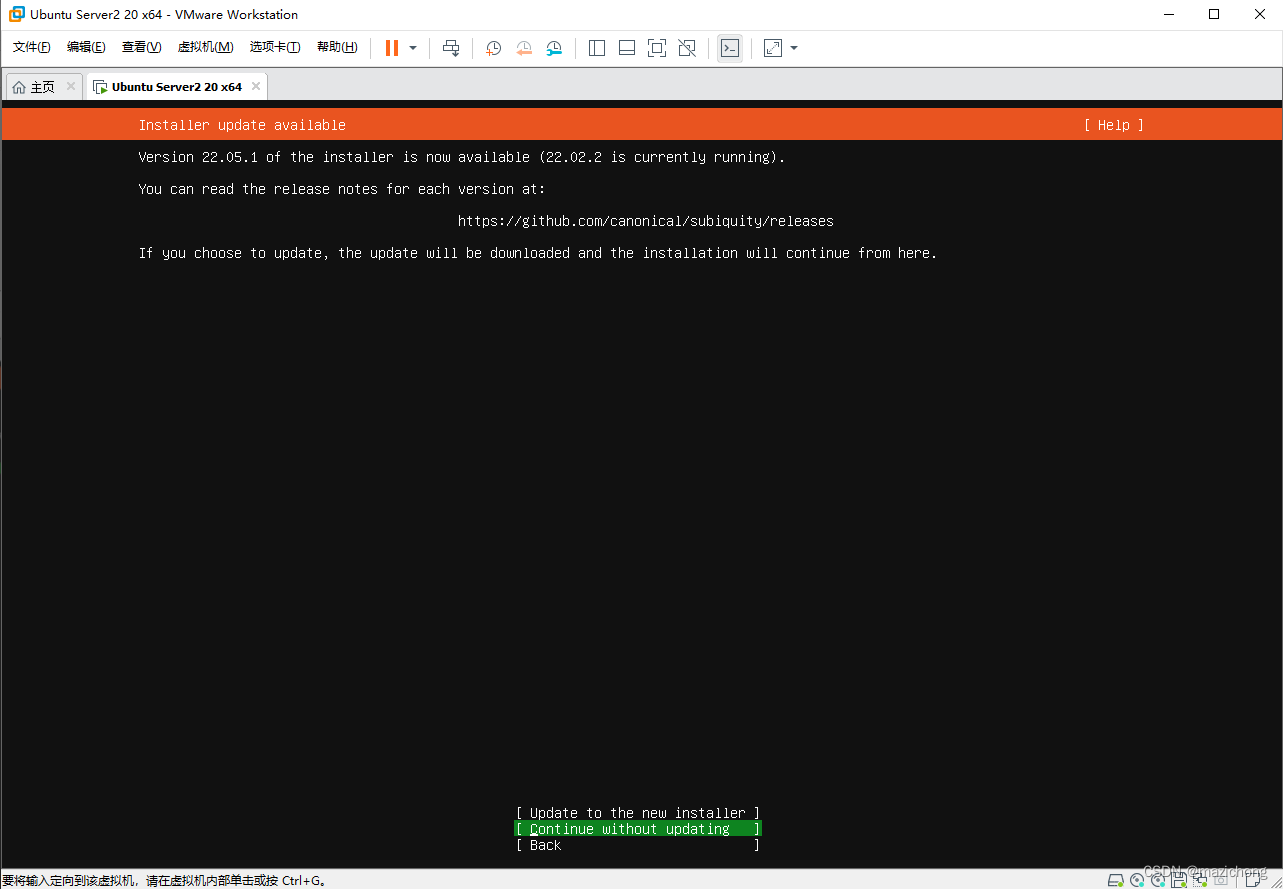Open the power options dropdown beside the pause button
1283x889 pixels.
tap(413, 48)
